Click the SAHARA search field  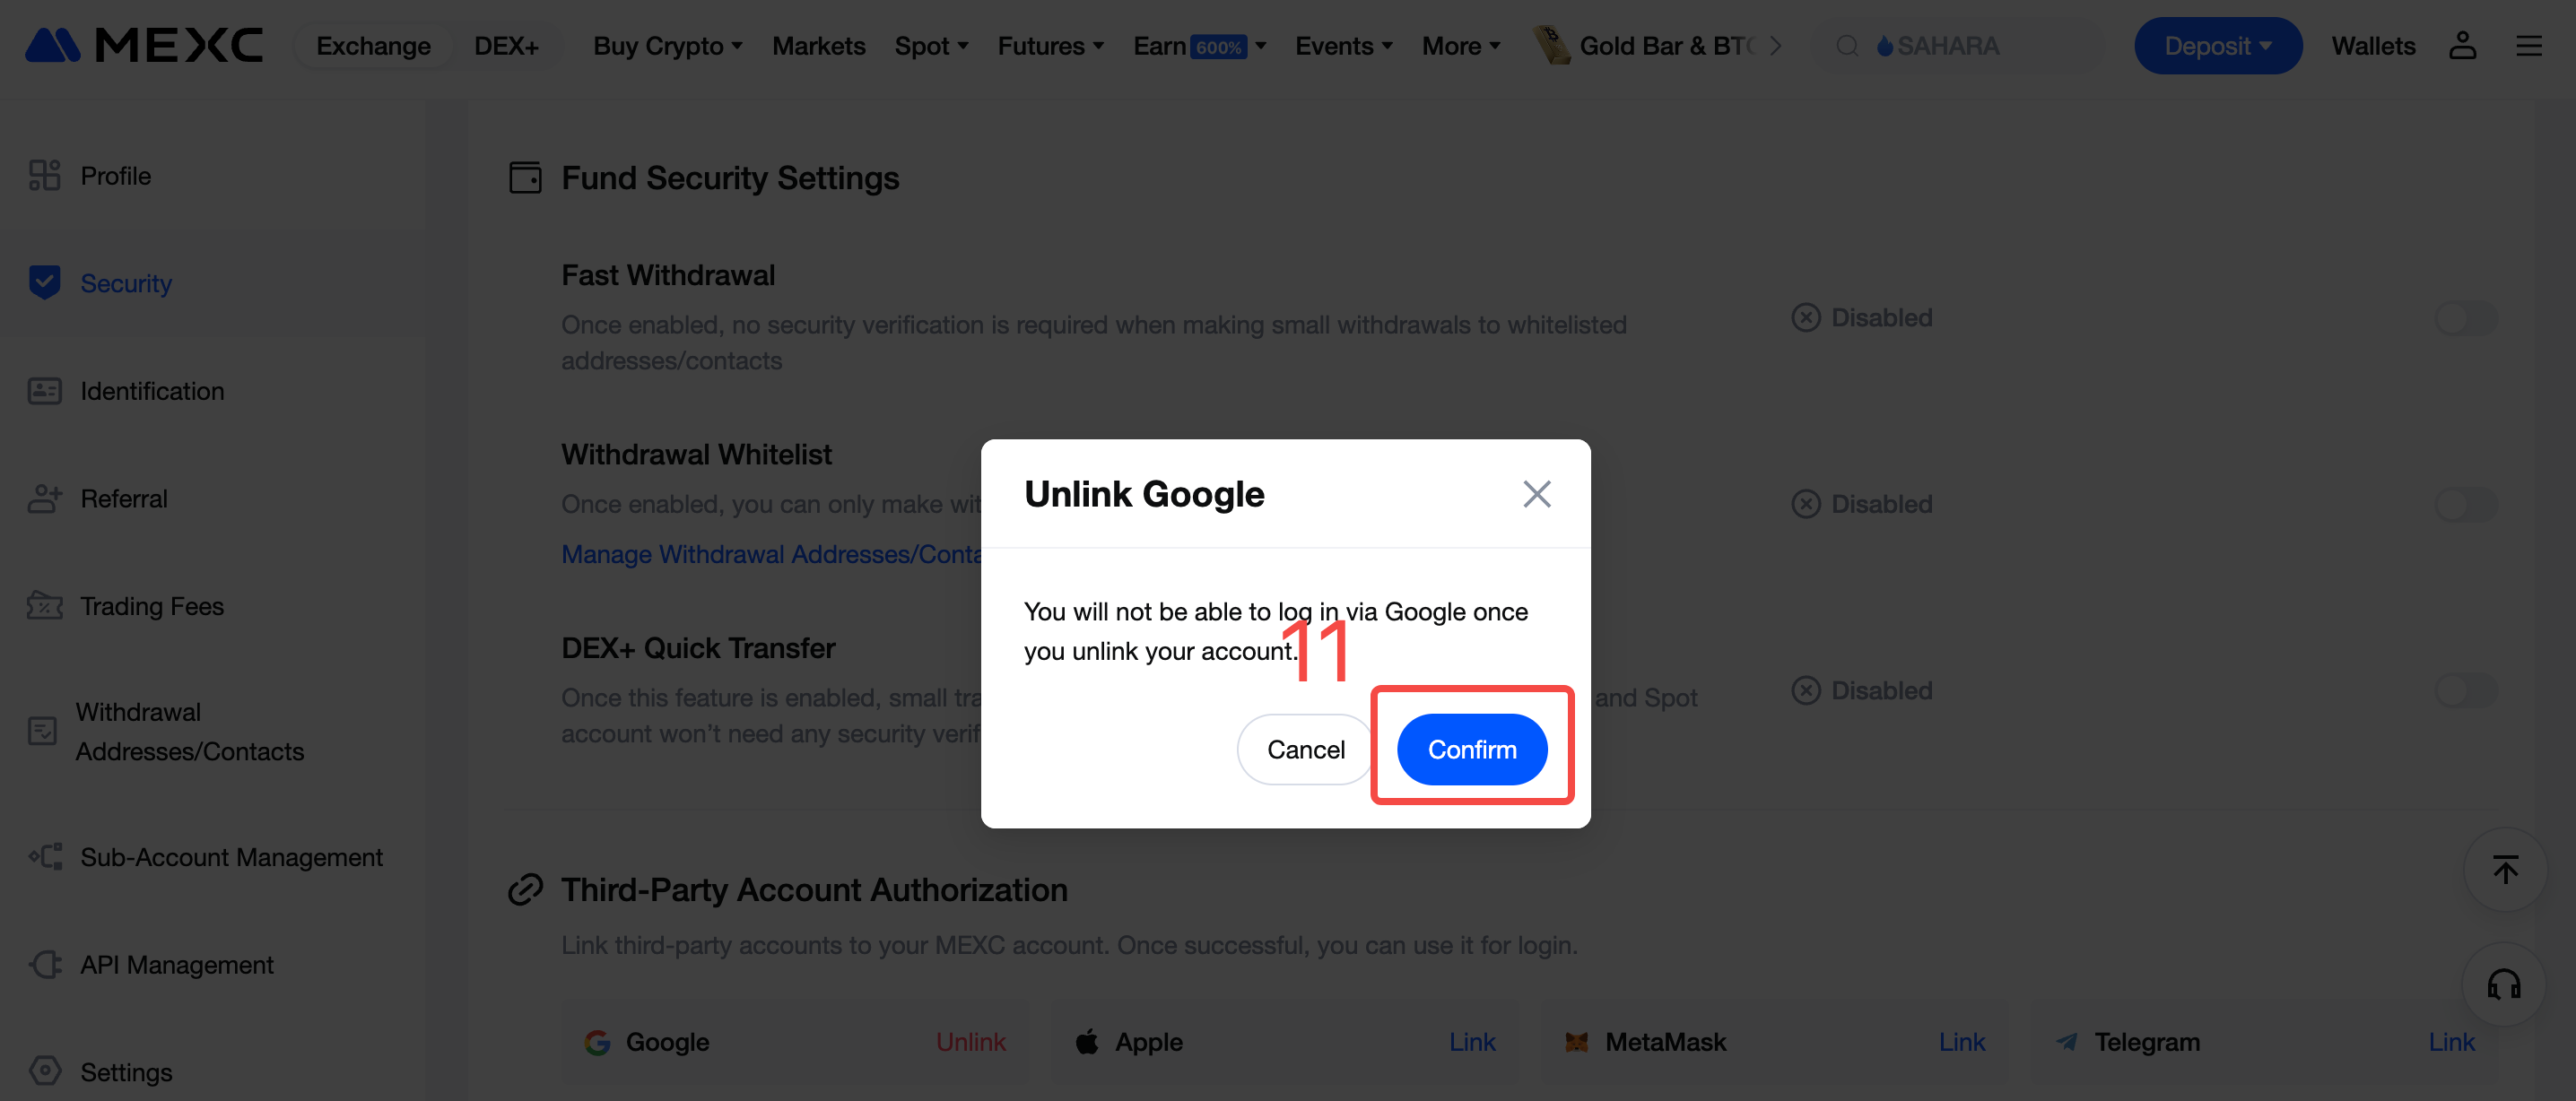(x=1957, y=46)
